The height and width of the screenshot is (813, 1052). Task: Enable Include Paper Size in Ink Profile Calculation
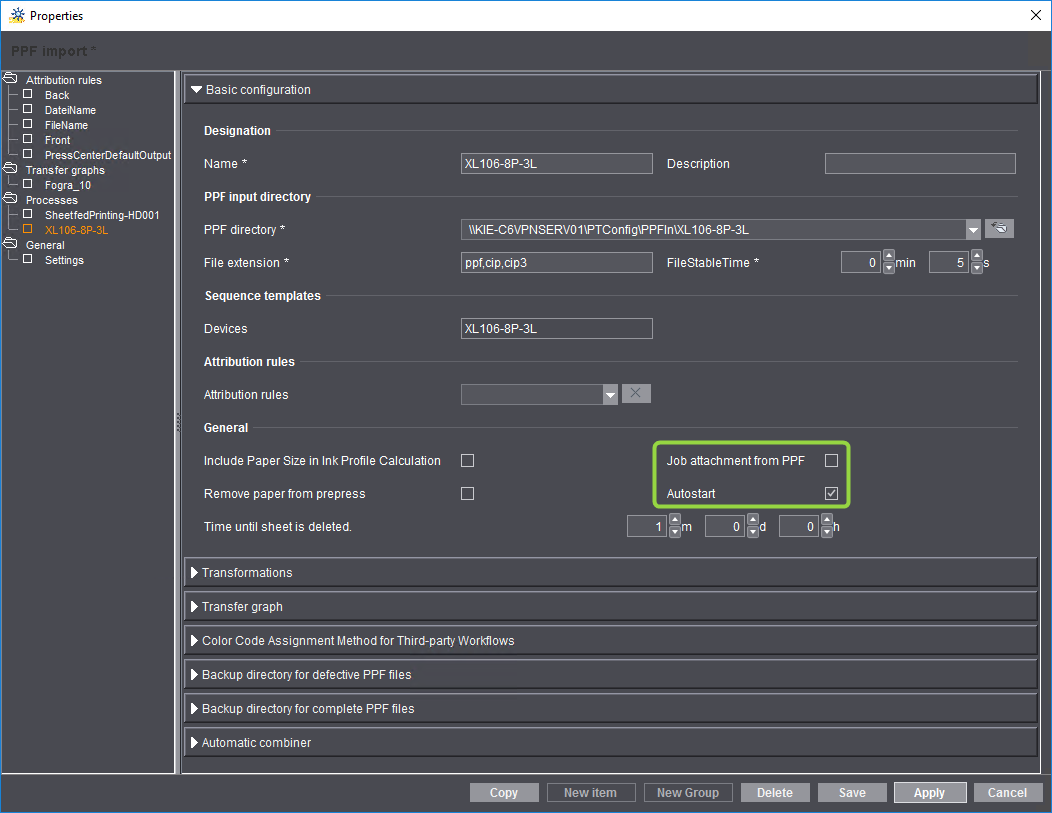pos(467,460)
